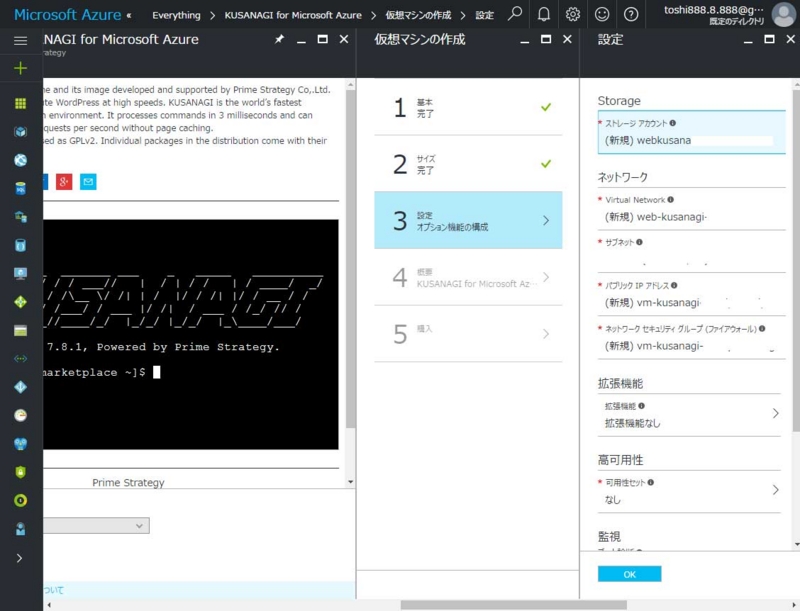Screen dimensions: 800x611
Task: Open step 1 基本 in wizard
Action: (468, 108)
